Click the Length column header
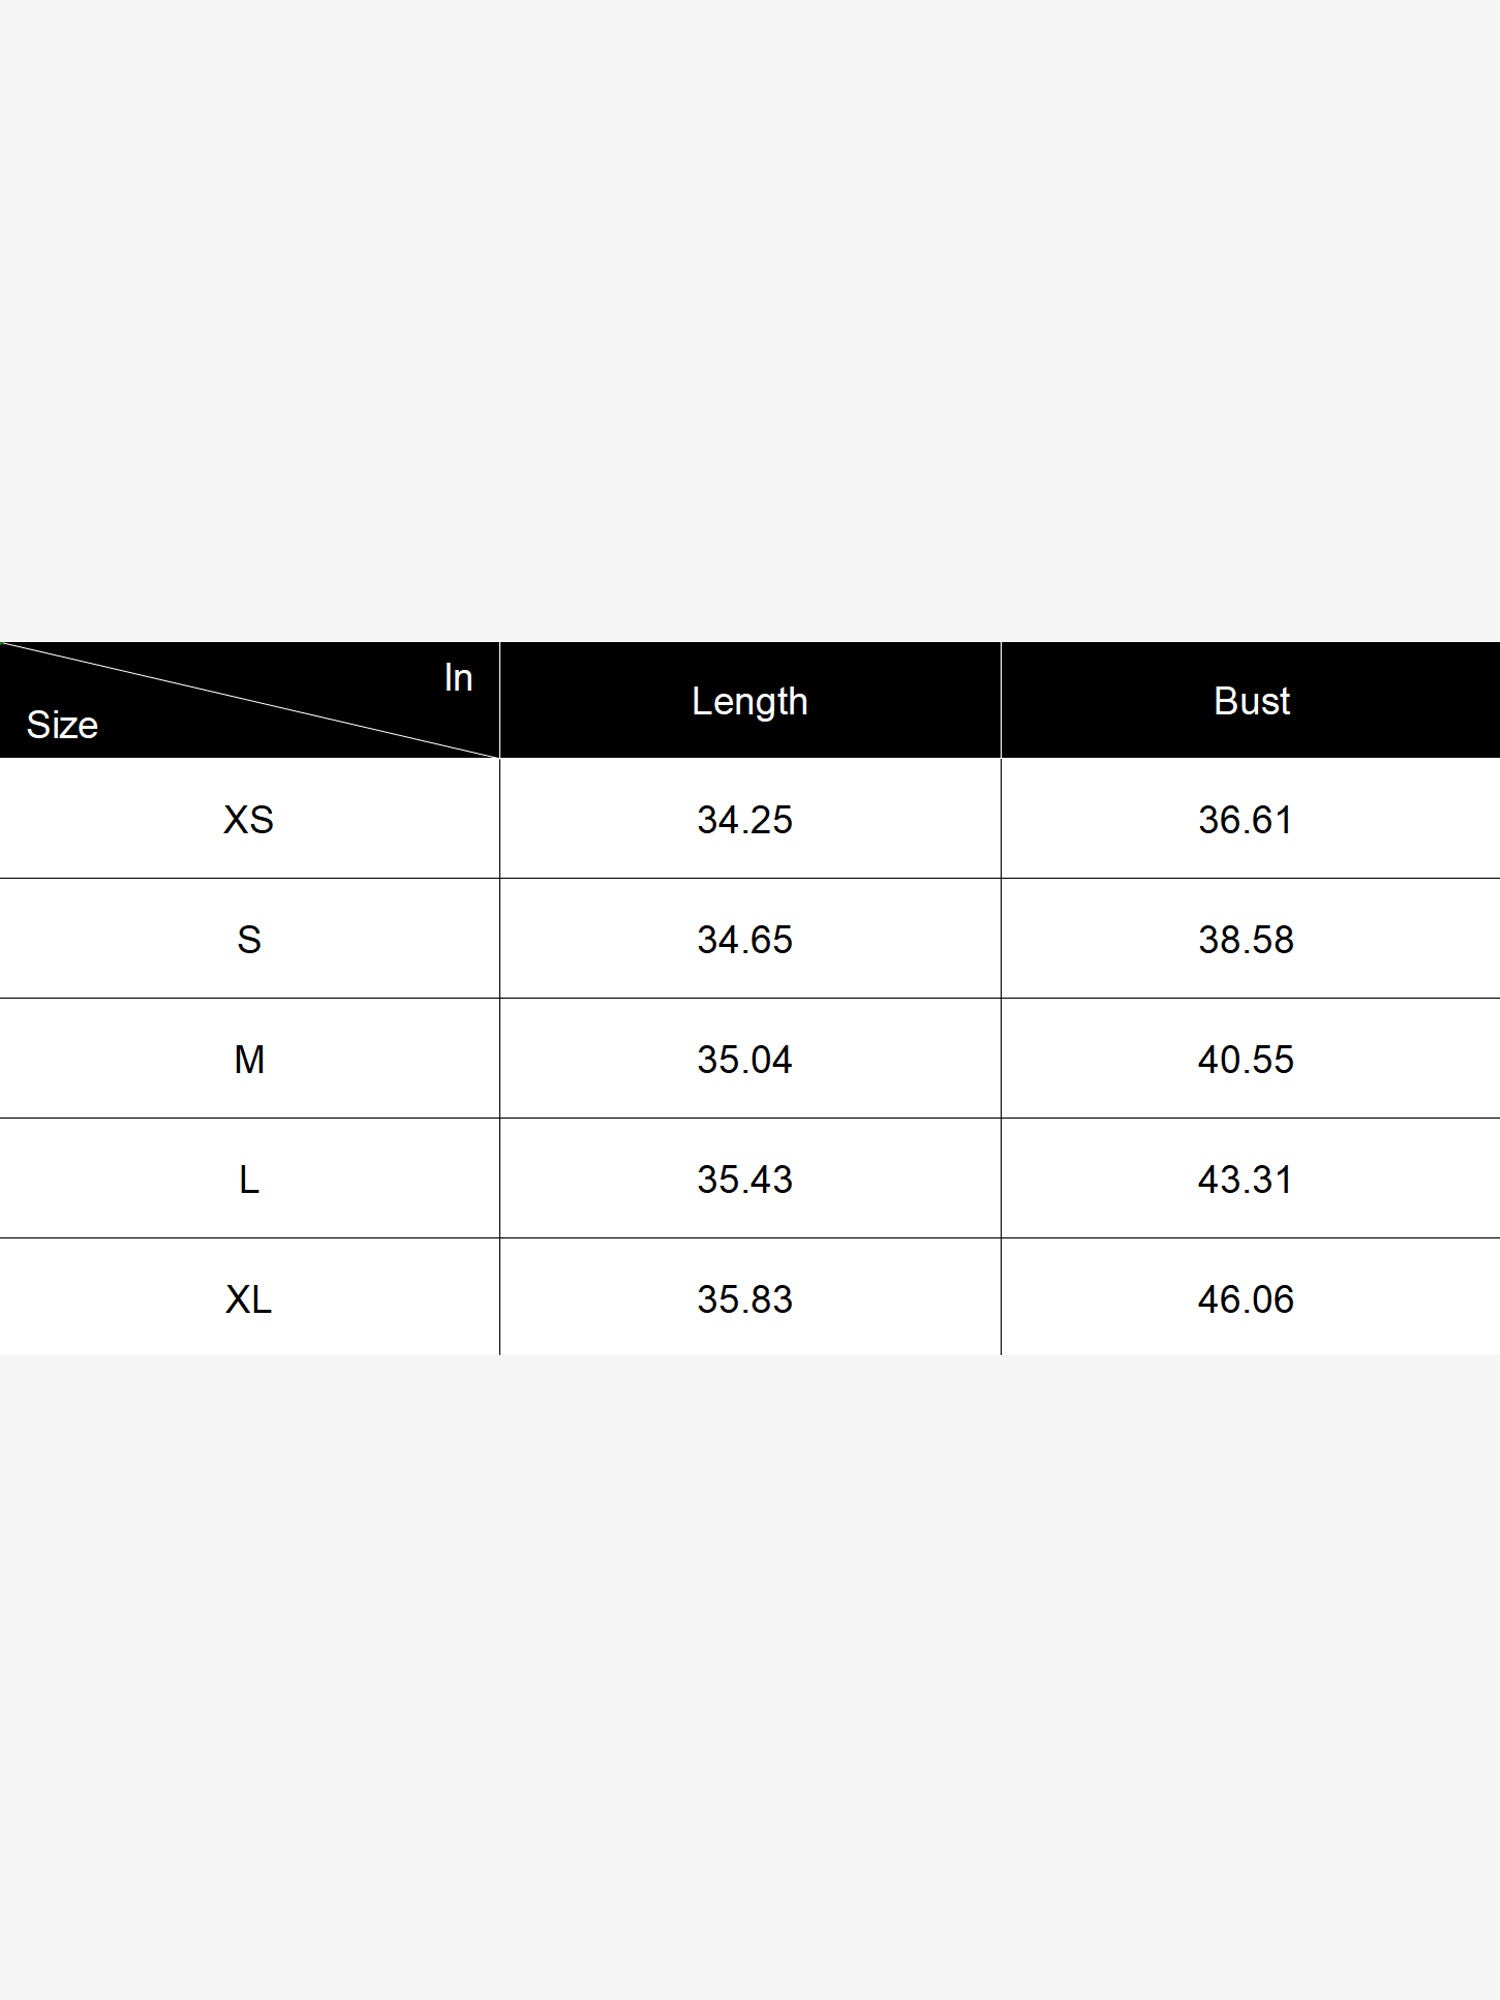This screenshot has height=2000, width=1500. pyautogui.click(x=750, y=701)
